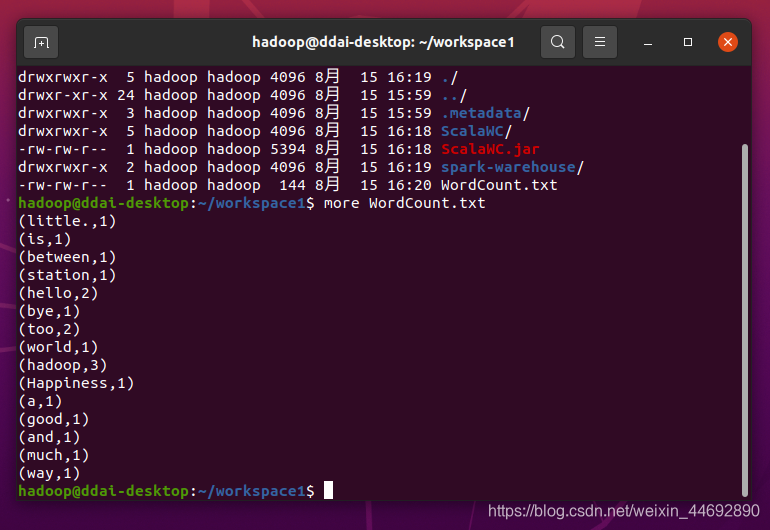This screenshot has width=770, height=530.
Task: Click the ../ parent directory entry
Action: tap(454, 95)
